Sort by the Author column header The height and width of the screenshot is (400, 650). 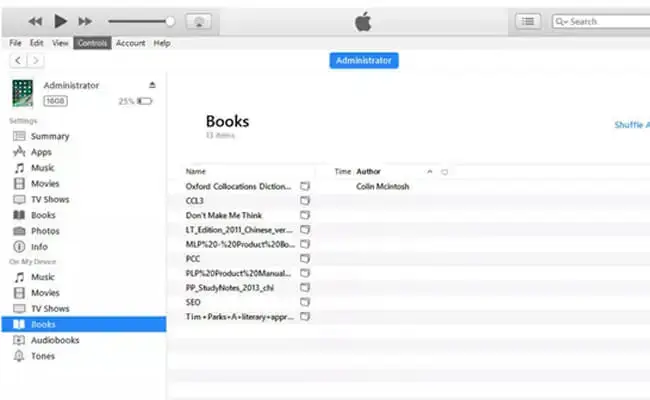tap(369, 172)
